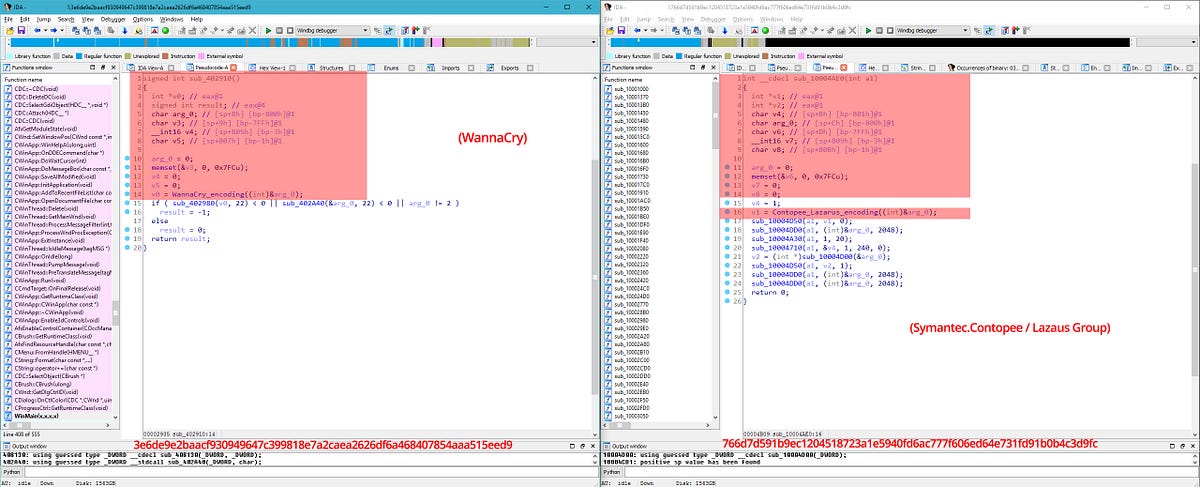Open file icon in right IDA toolbar
The width and height of the screenshot is (1200, 487).
(609, 31)
